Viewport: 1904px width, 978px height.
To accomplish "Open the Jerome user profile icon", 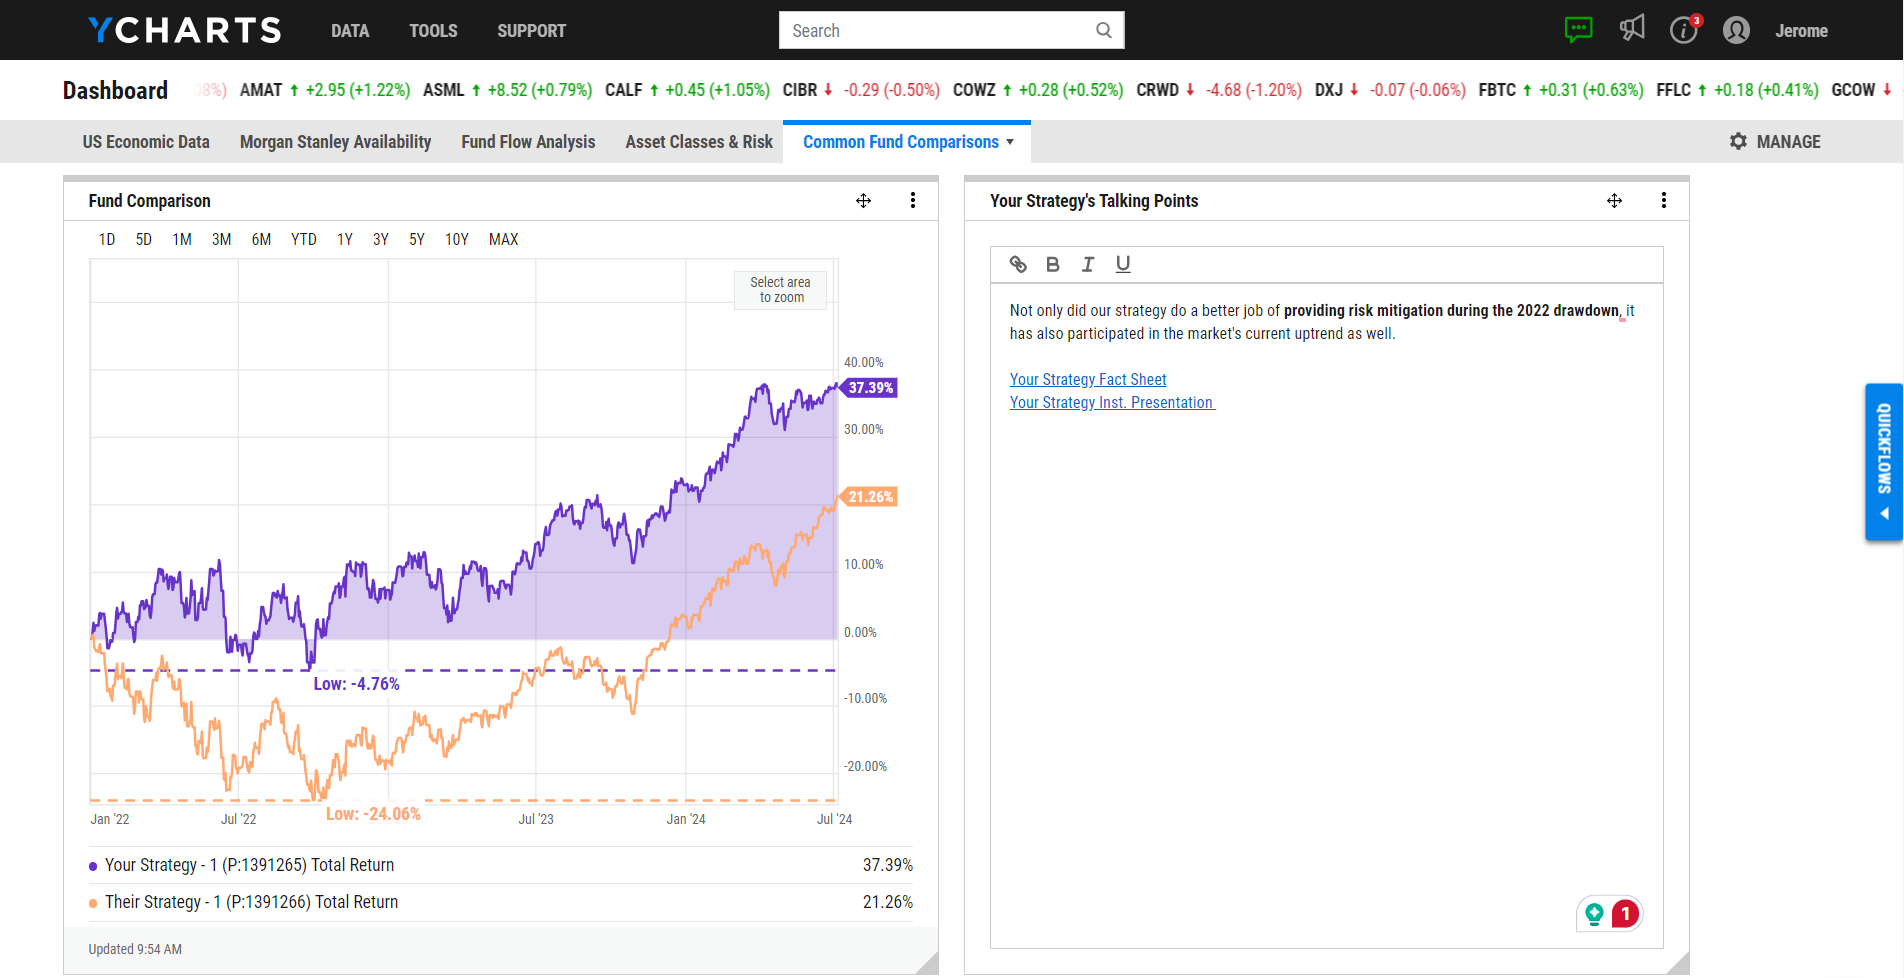I will (x=1736, y=30).
